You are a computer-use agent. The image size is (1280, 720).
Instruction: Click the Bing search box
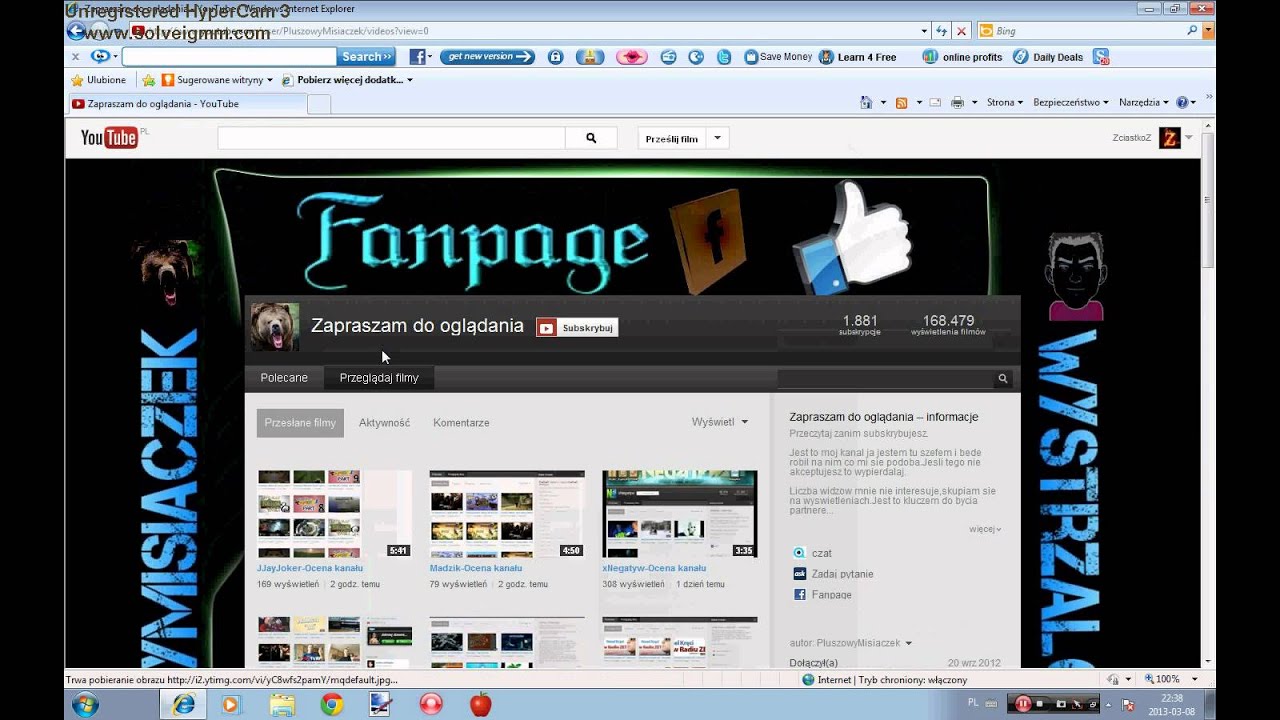pos(1088,31)
